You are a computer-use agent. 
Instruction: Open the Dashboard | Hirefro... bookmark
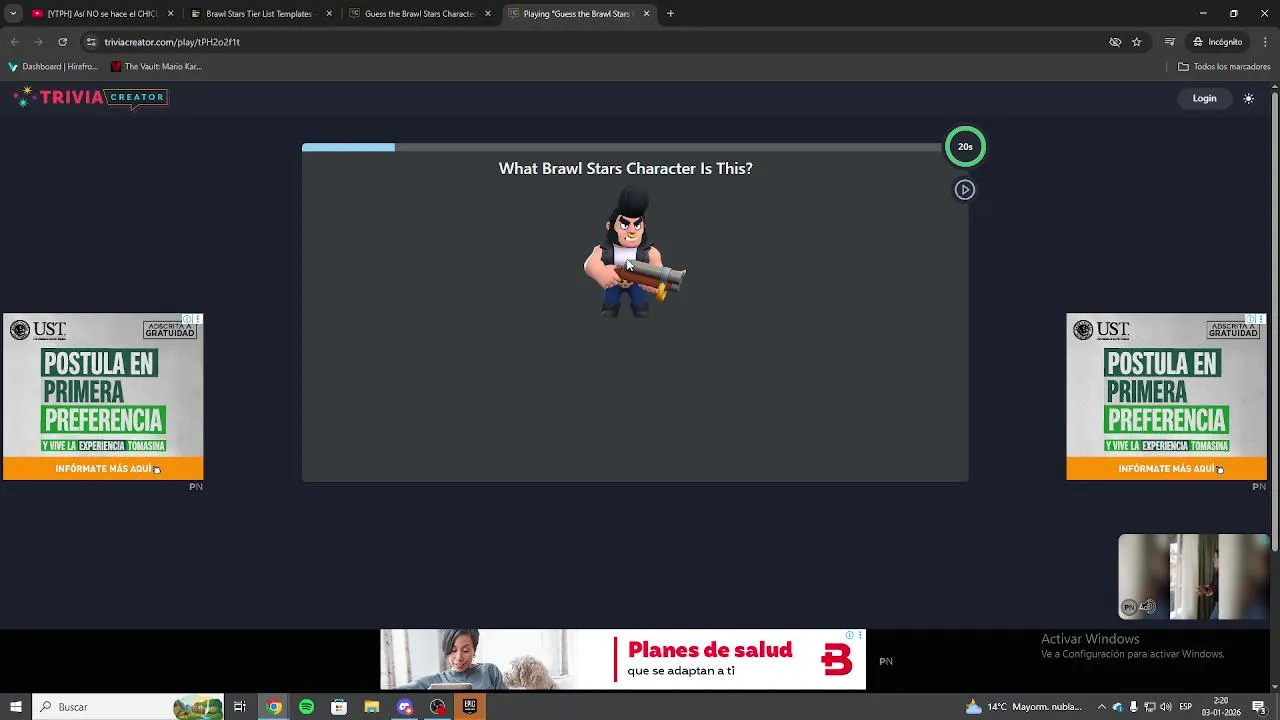(53, 67)
